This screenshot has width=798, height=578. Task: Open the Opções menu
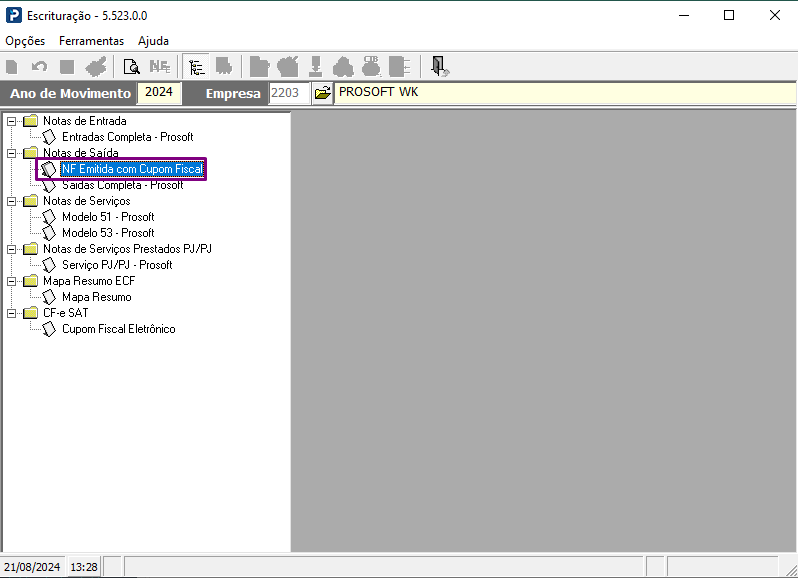[25, 41]
